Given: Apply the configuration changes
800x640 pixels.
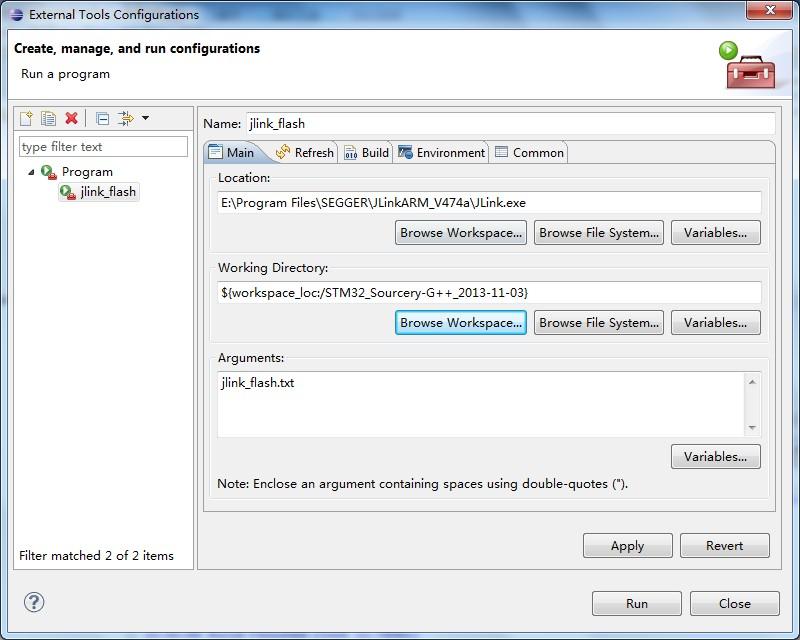Looking at the screenshot, I should coord(627,545).
